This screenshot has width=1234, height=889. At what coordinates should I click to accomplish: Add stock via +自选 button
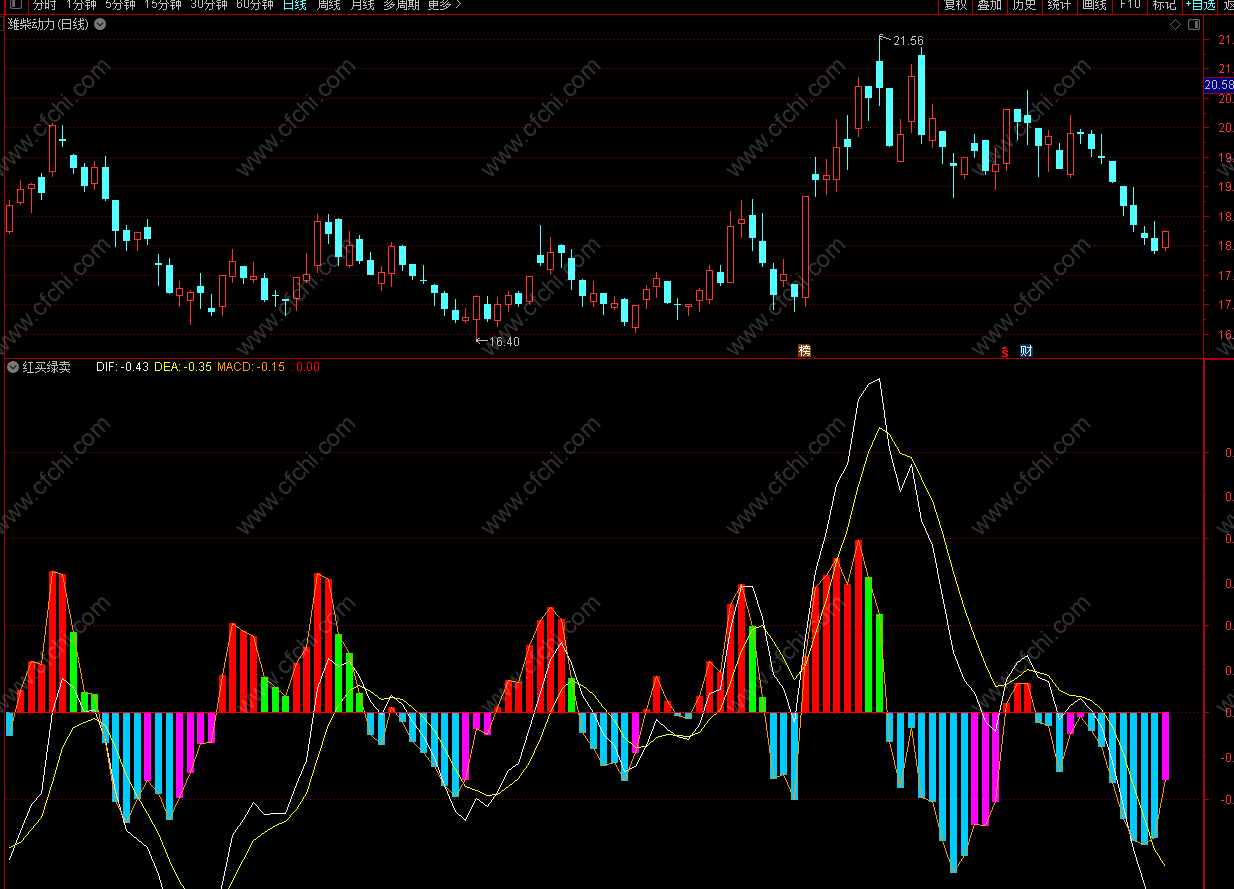pyautogui.click(x=1200, y=5)
